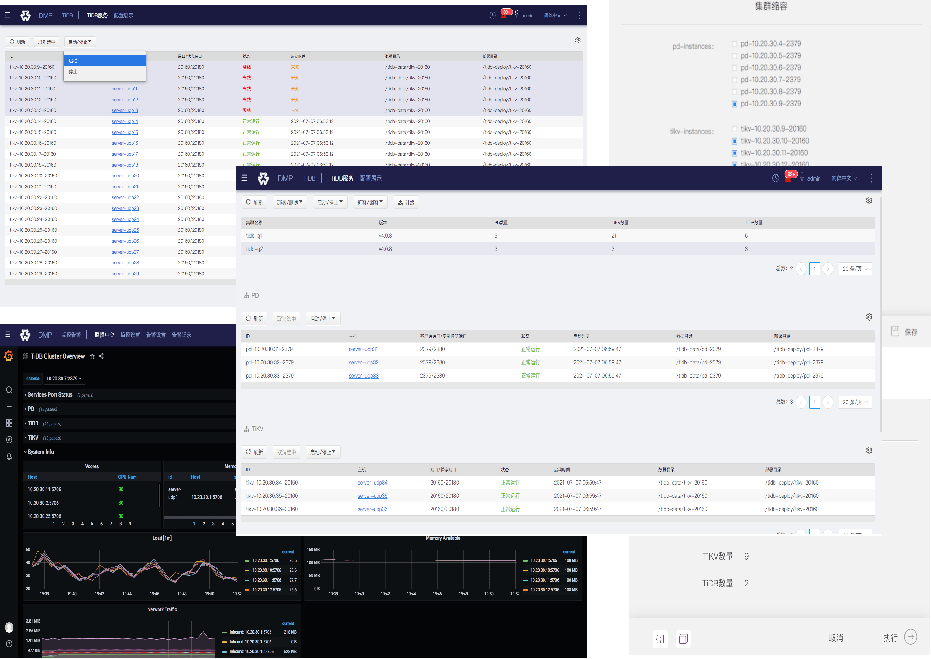Click the clock icon in the front window header
This screenshot has height=659, width=931.
coord(775,178)
